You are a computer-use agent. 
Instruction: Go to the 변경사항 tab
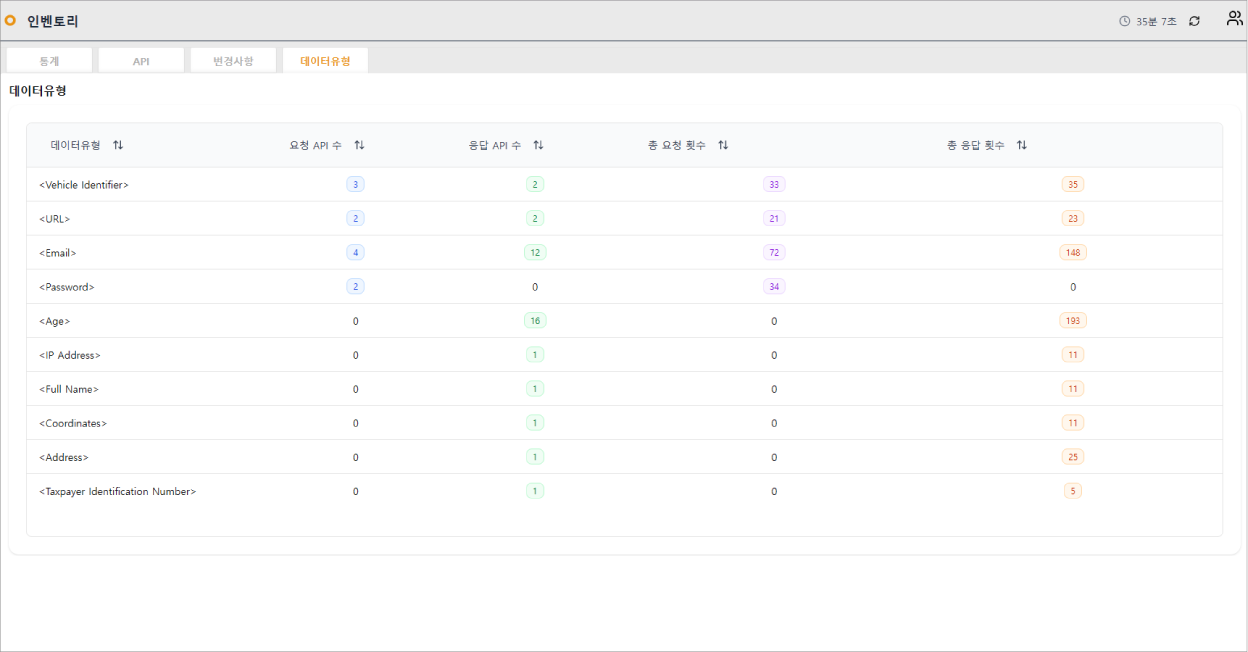[x=233, y=61]
